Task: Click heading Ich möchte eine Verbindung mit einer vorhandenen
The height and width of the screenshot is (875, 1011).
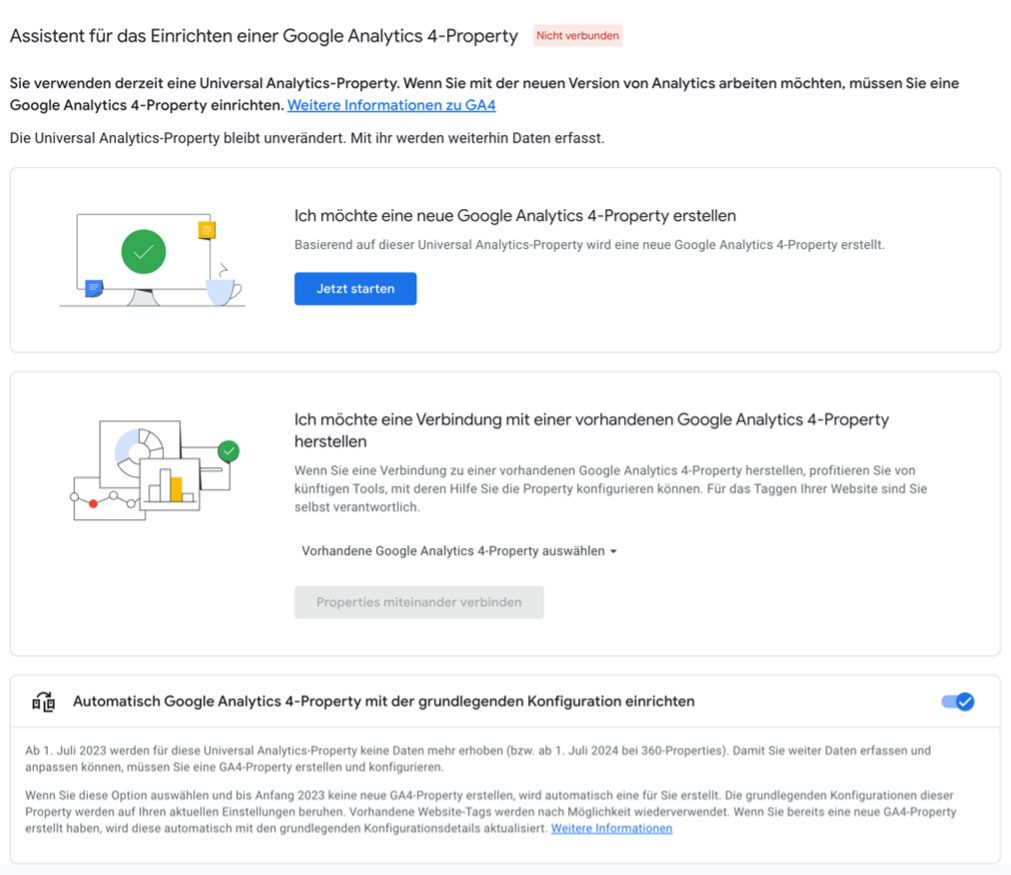Action: (x=591, y=430)
